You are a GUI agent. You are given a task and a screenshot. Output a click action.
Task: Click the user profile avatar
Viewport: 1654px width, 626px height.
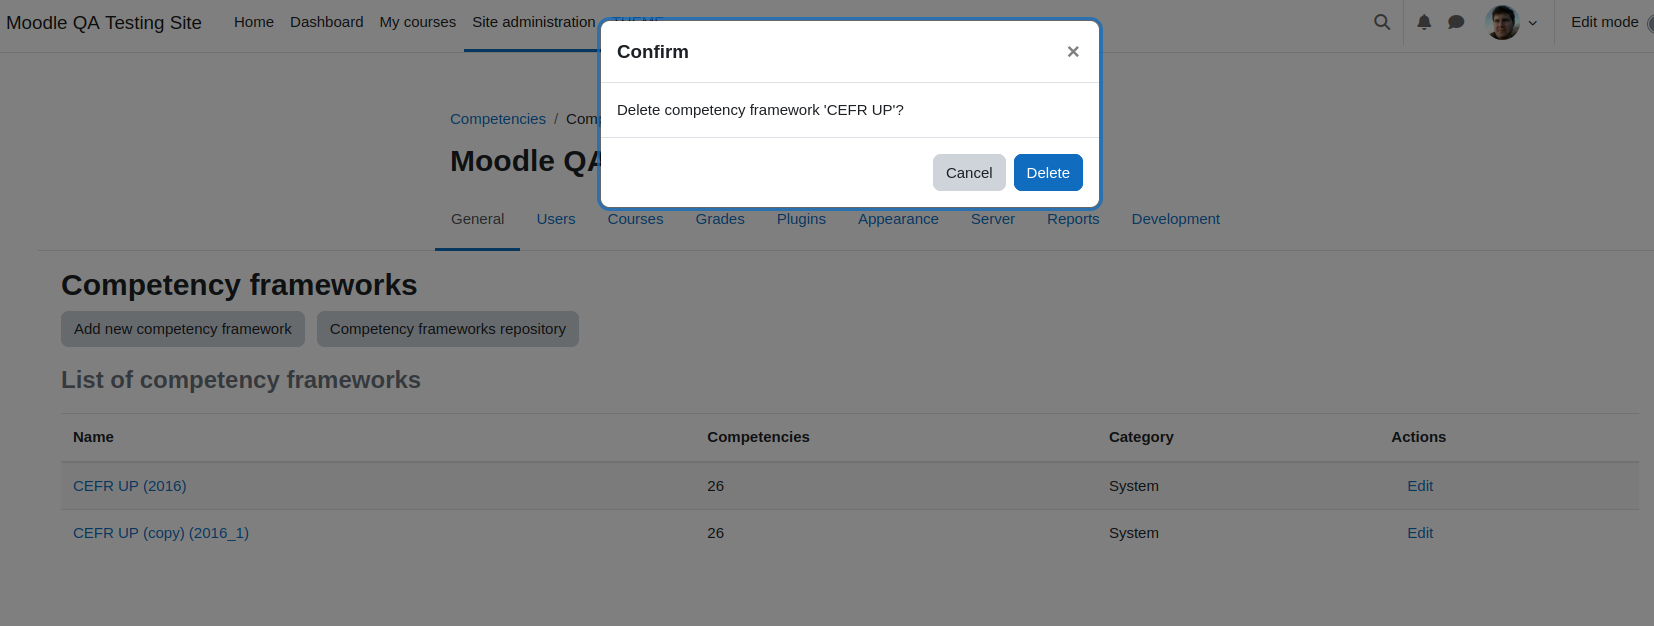[x=1502, y=22]
